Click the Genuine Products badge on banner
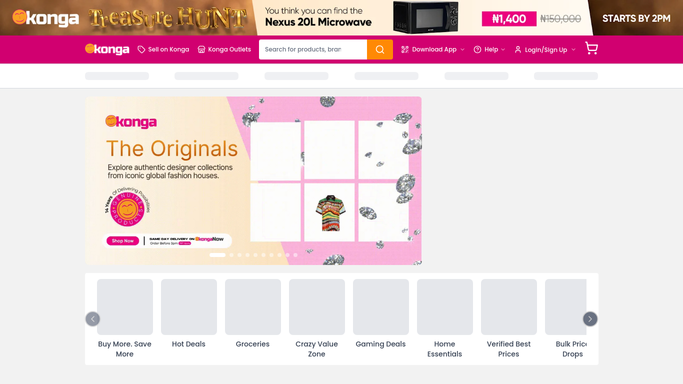This screenshot has width=683, height=384. [x=127, y=208]
